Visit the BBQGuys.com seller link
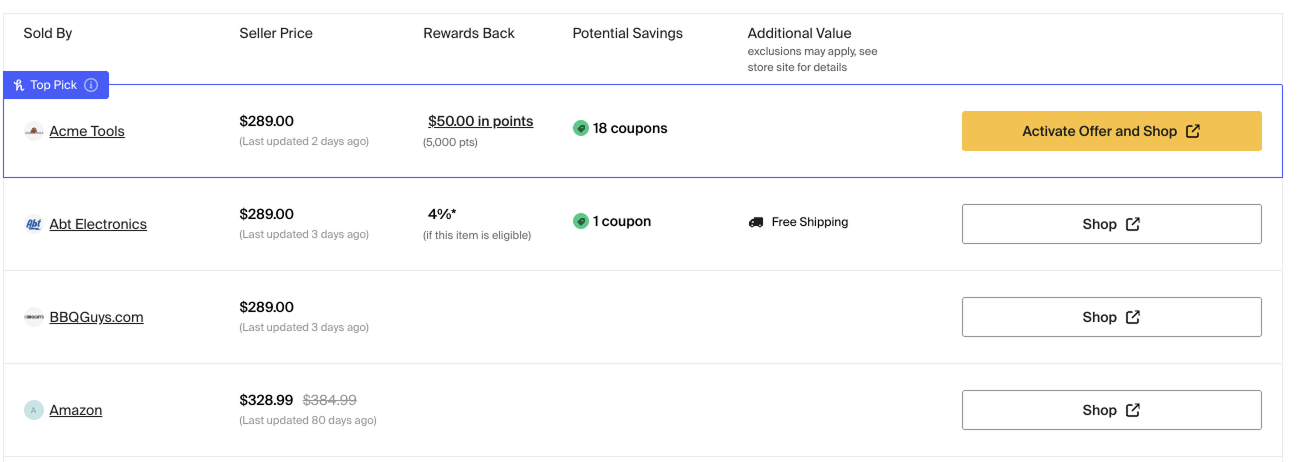Viewport: 1314px width, 462px height. pos(96,317)
